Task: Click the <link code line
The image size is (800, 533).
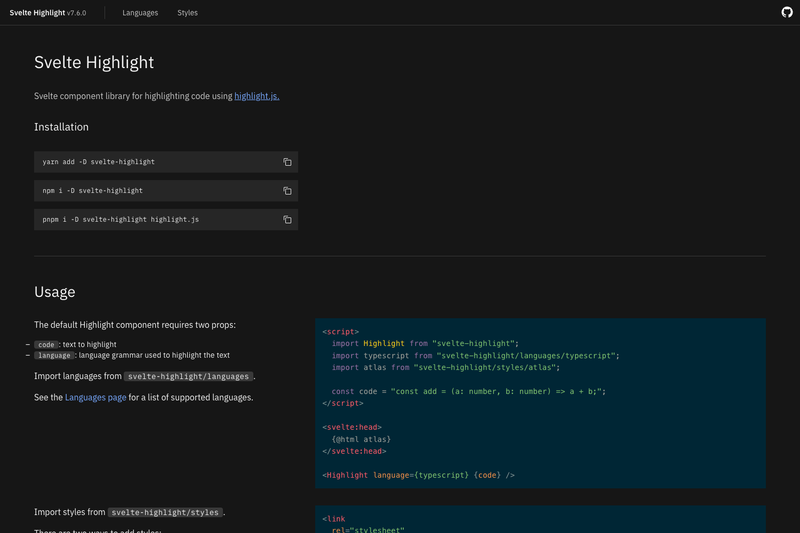Action: [x=334, y=519]
